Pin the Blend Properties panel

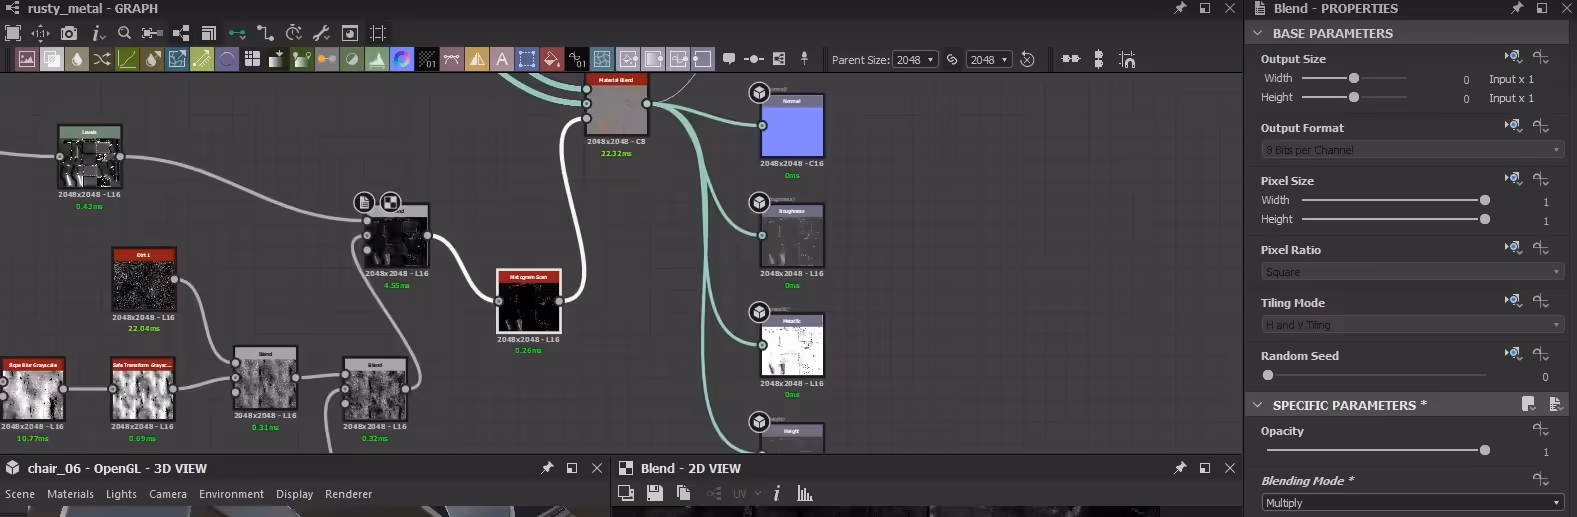point(1517,8)
